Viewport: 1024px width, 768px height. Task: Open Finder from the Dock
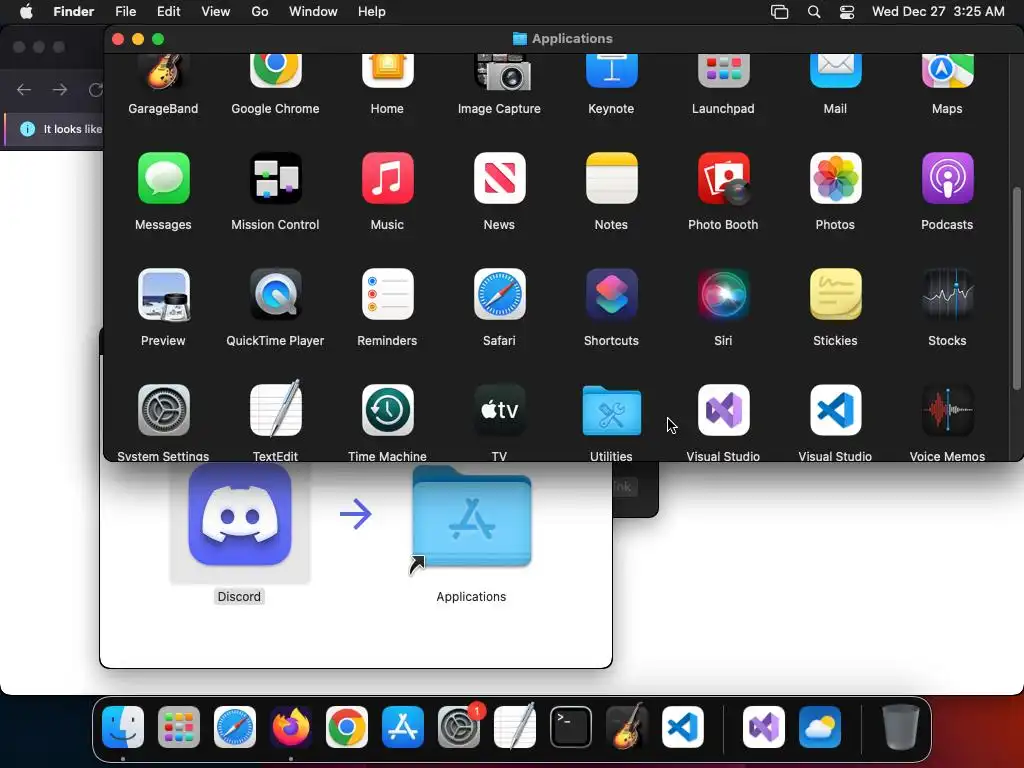tap(123, 727)
